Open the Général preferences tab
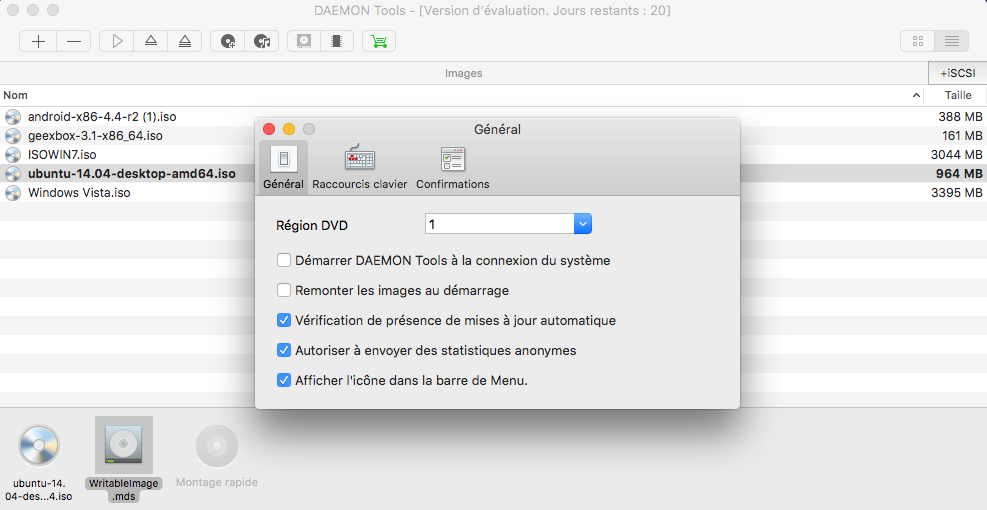Viewport: 987px width, 510px height. [x=283, y=167]
